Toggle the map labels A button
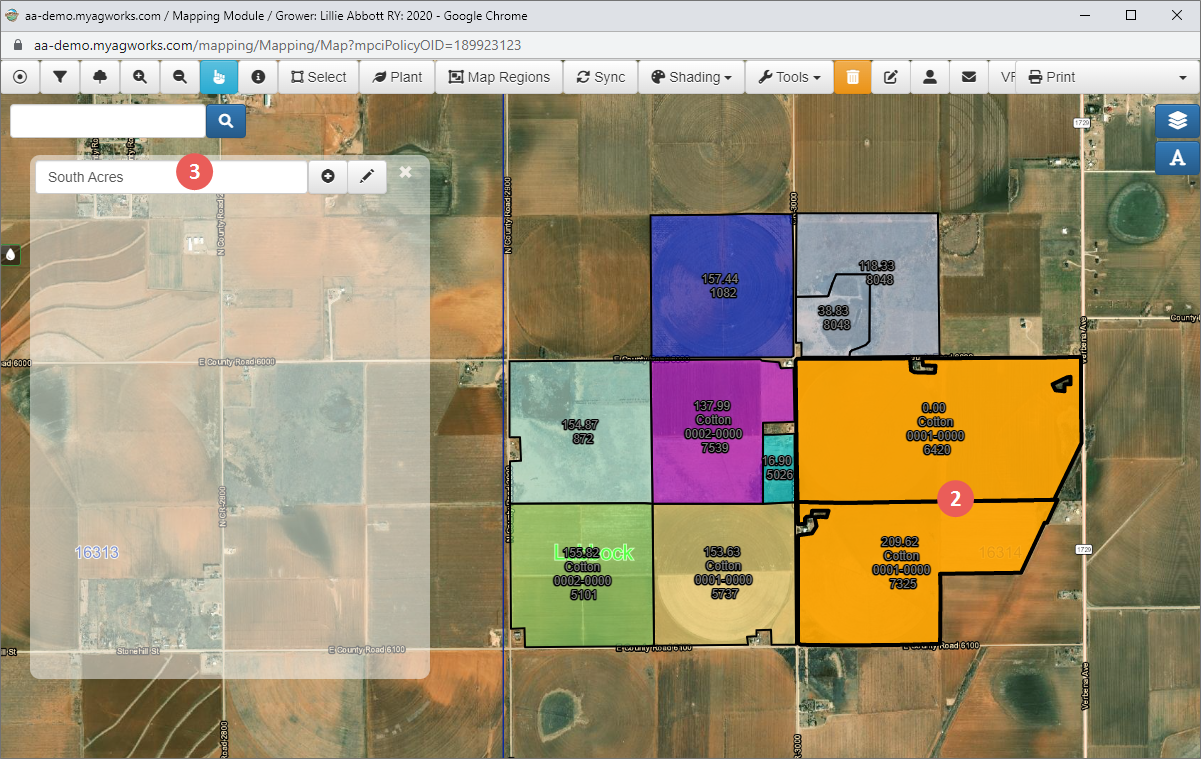The height and width of the screenshot is (759, 1201). tap(1178, 158)
